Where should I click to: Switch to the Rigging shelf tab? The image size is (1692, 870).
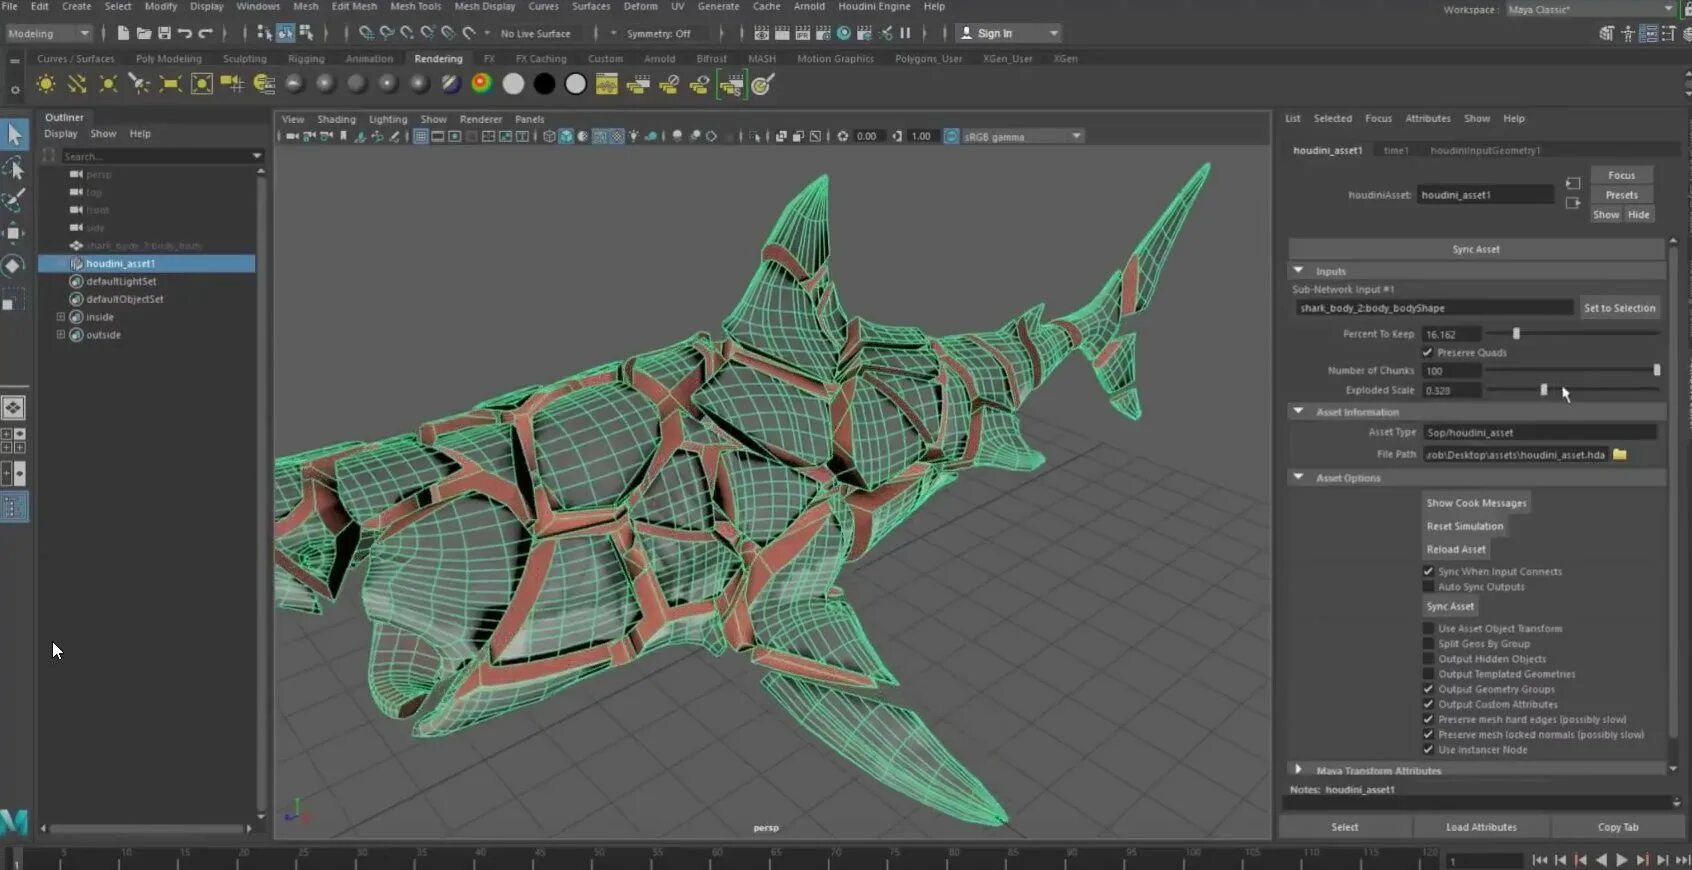tap(306, 59)
